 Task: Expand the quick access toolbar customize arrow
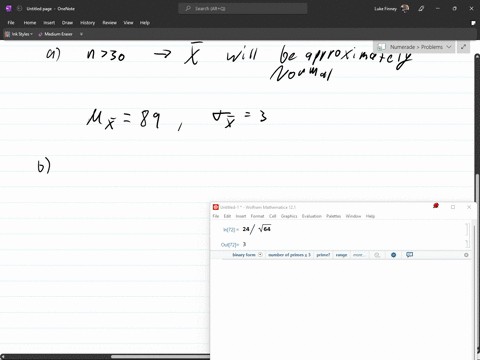[x=81, y=34]
